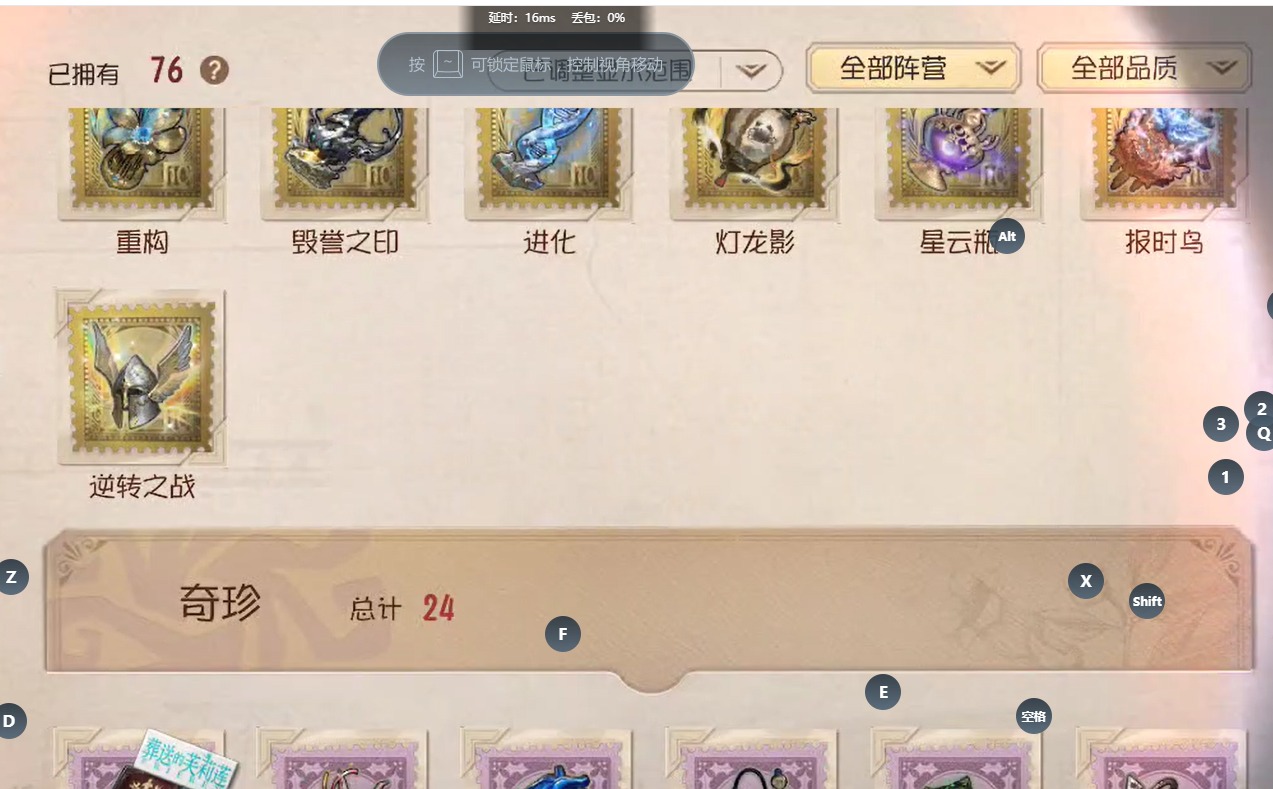
Task: Select the blue item purple stamp
Action: click(548, 759)
